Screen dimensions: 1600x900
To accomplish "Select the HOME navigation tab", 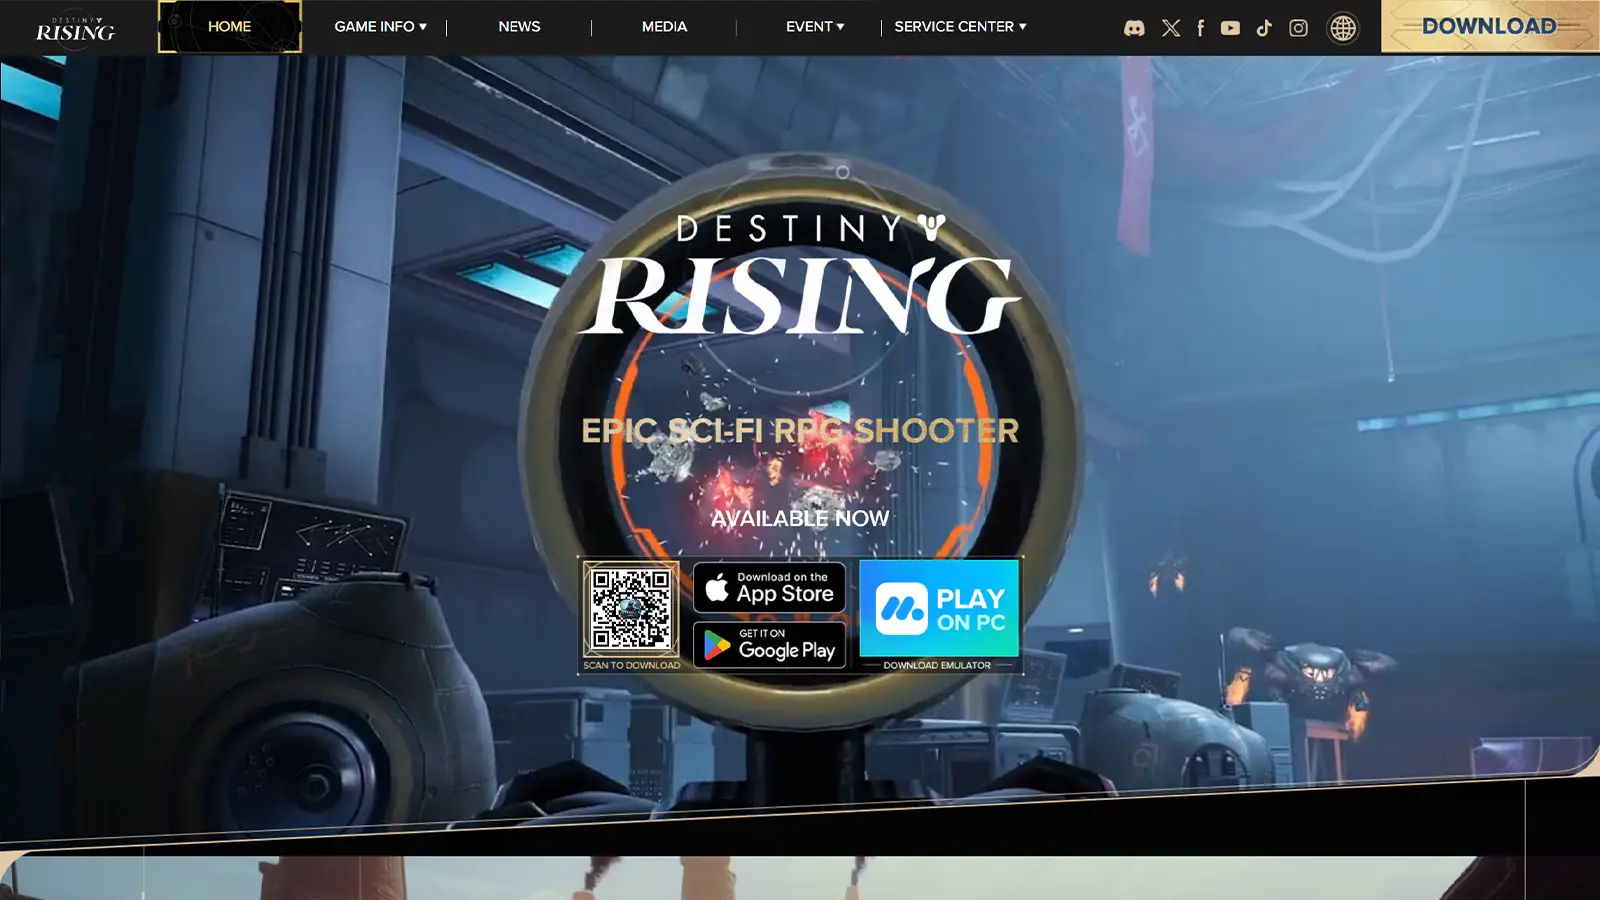I will point(229,27).
